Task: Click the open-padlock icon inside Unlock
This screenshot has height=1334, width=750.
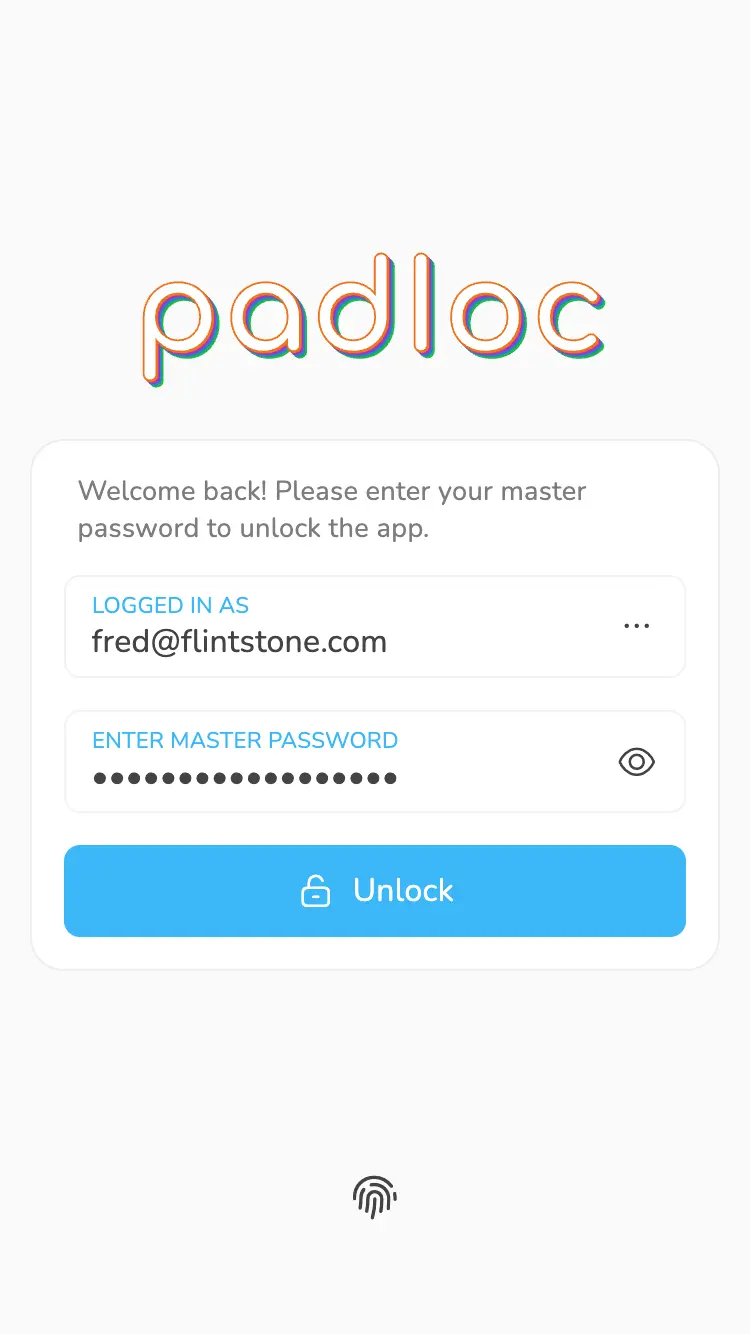Action: (316, 891)
